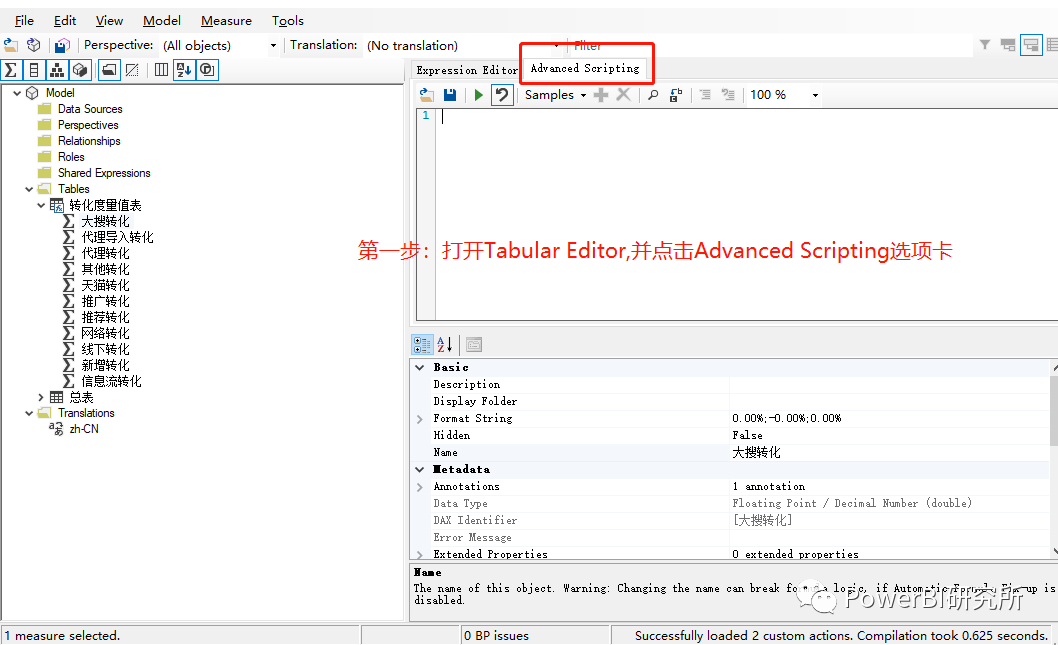Collapse the Metadata property category
The image size is (1058, 645).
coord(420,470)
